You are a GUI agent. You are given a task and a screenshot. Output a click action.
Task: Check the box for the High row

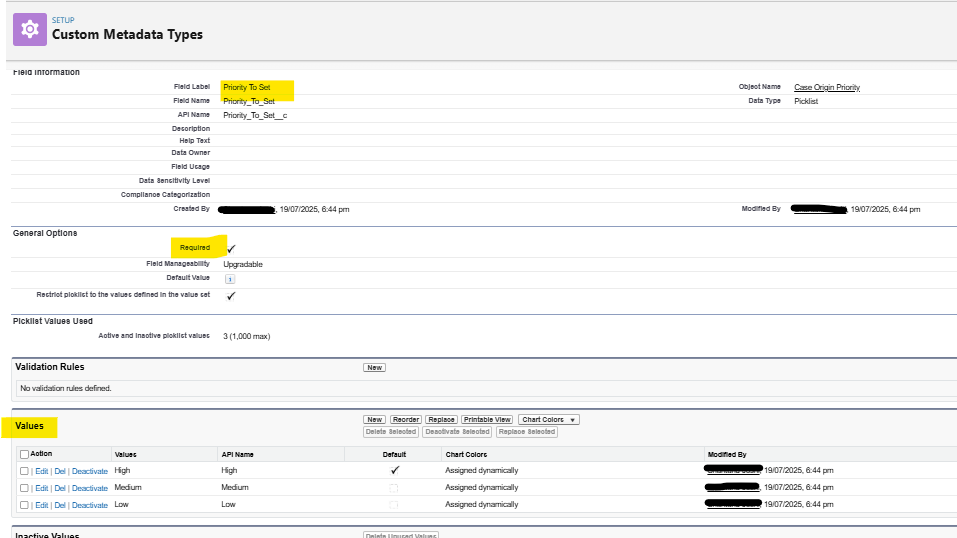(25, 471)
